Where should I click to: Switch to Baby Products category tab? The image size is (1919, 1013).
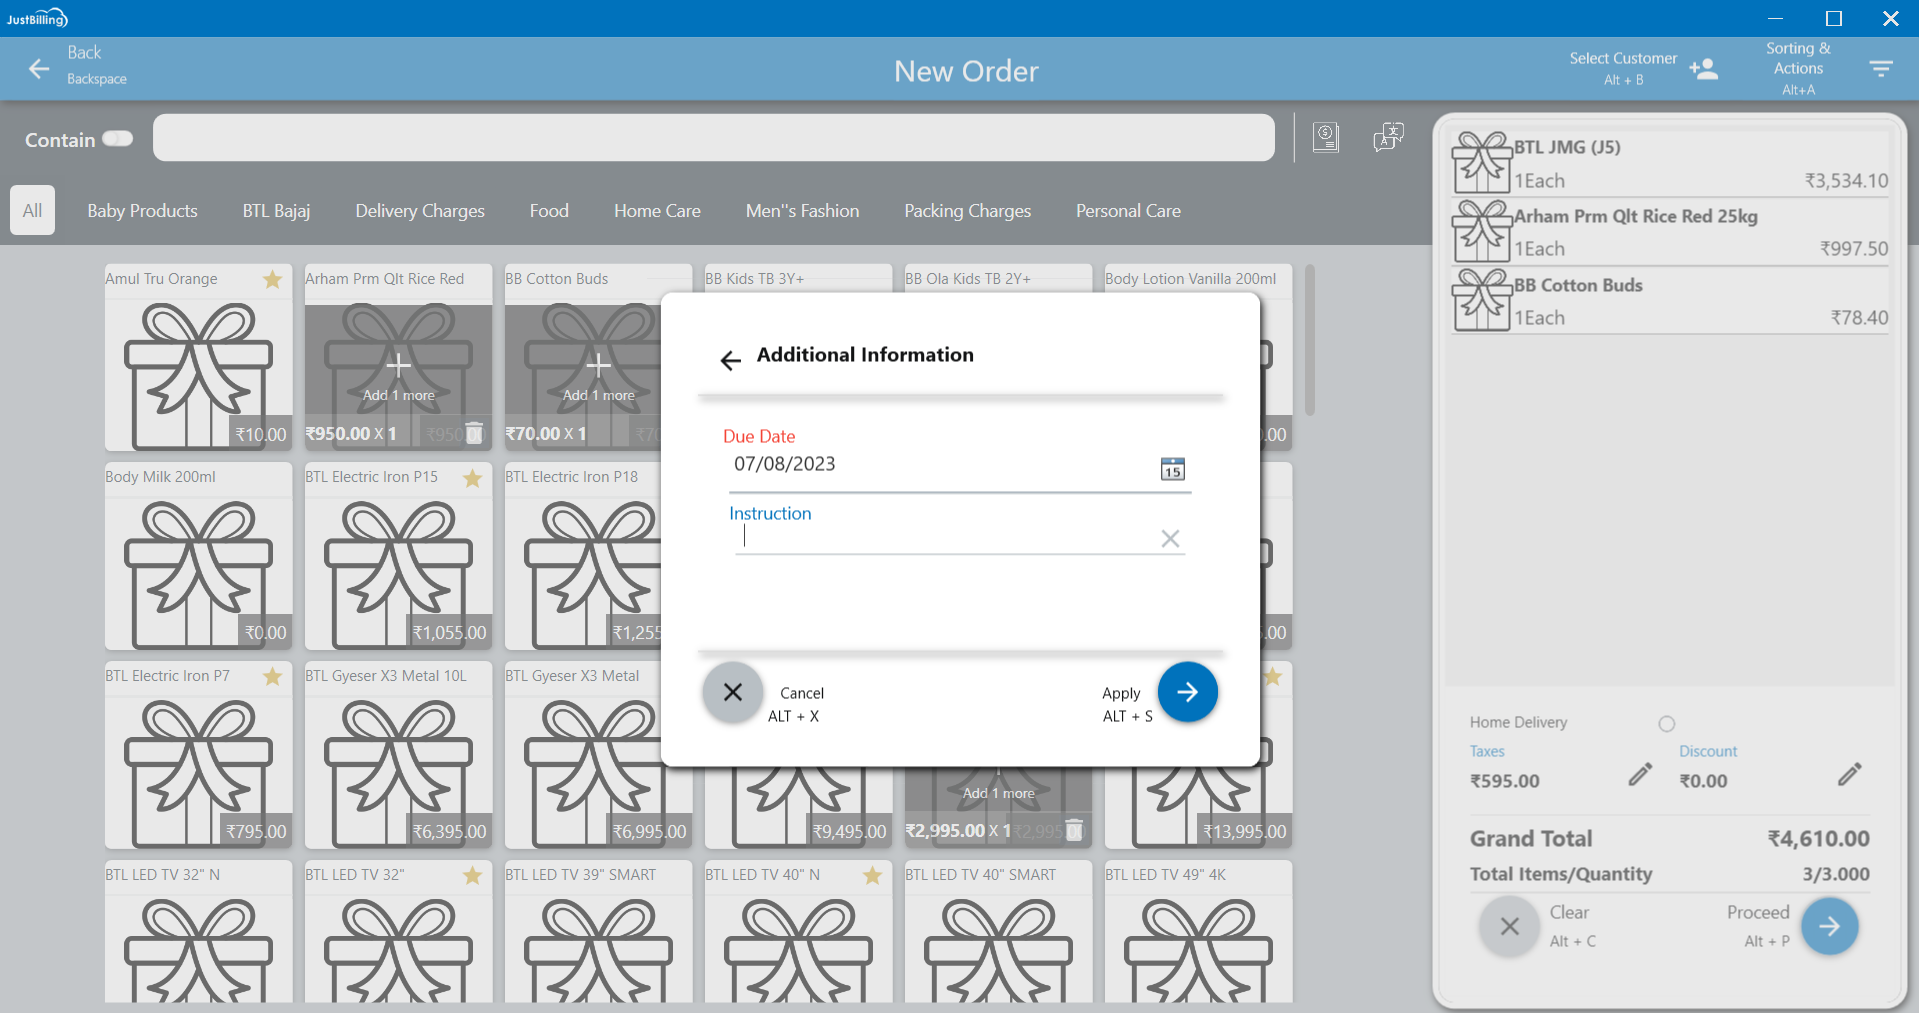[142, 211]
